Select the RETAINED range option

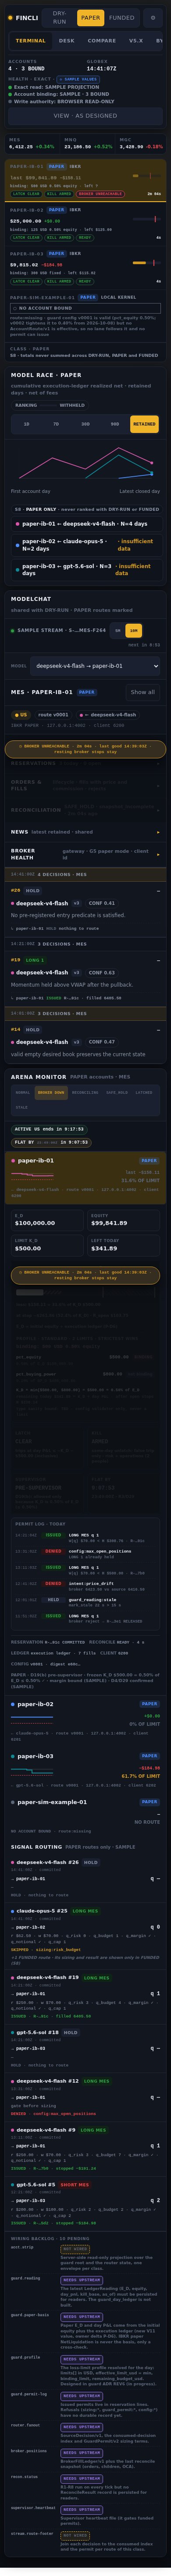pos(144,424)
